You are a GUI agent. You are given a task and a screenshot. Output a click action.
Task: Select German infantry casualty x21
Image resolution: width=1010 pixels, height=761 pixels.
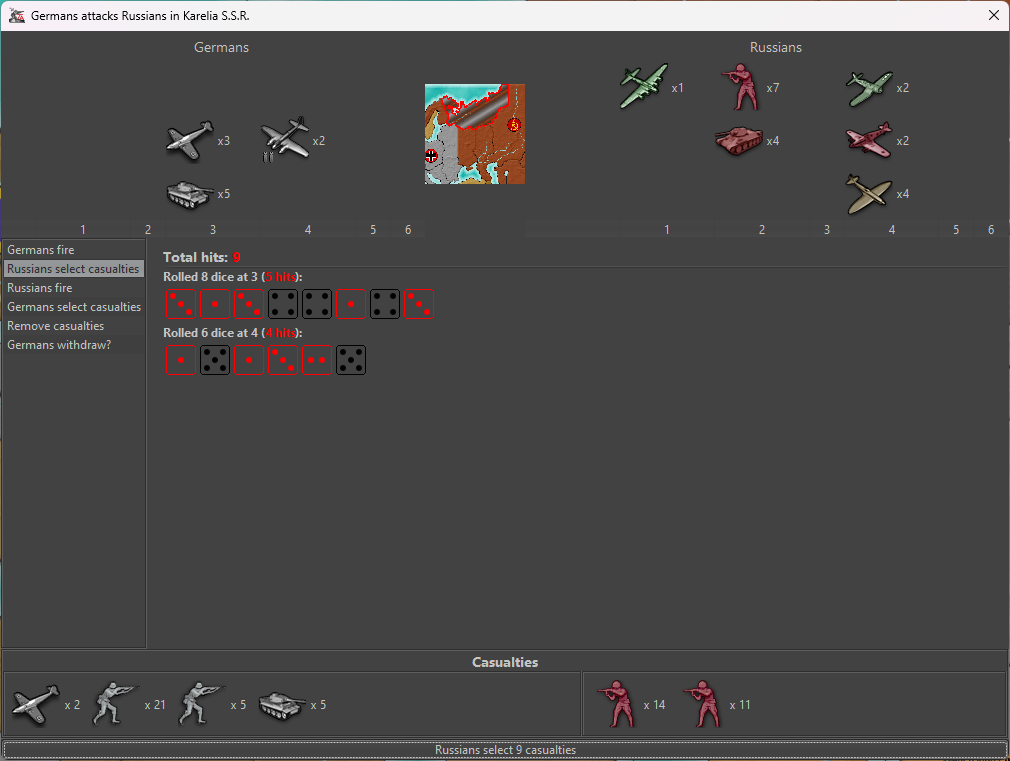pos(114,705)
